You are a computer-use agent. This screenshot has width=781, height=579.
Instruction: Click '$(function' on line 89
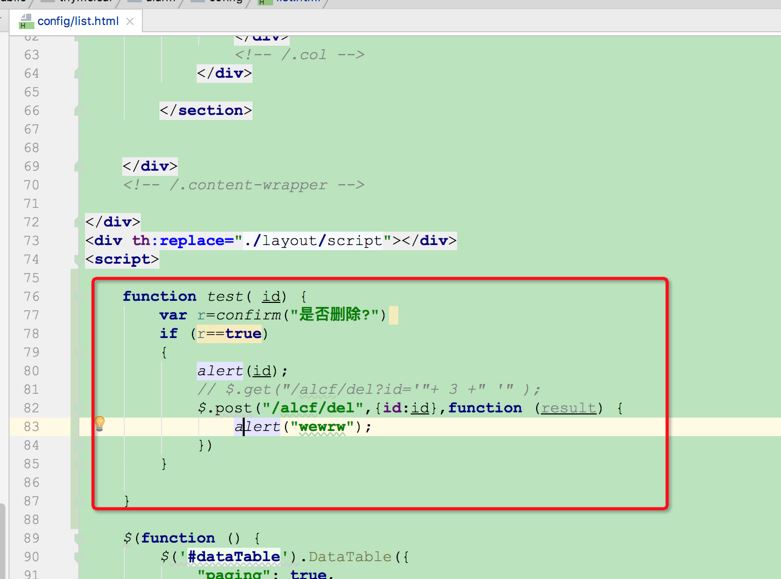[169, 538]
